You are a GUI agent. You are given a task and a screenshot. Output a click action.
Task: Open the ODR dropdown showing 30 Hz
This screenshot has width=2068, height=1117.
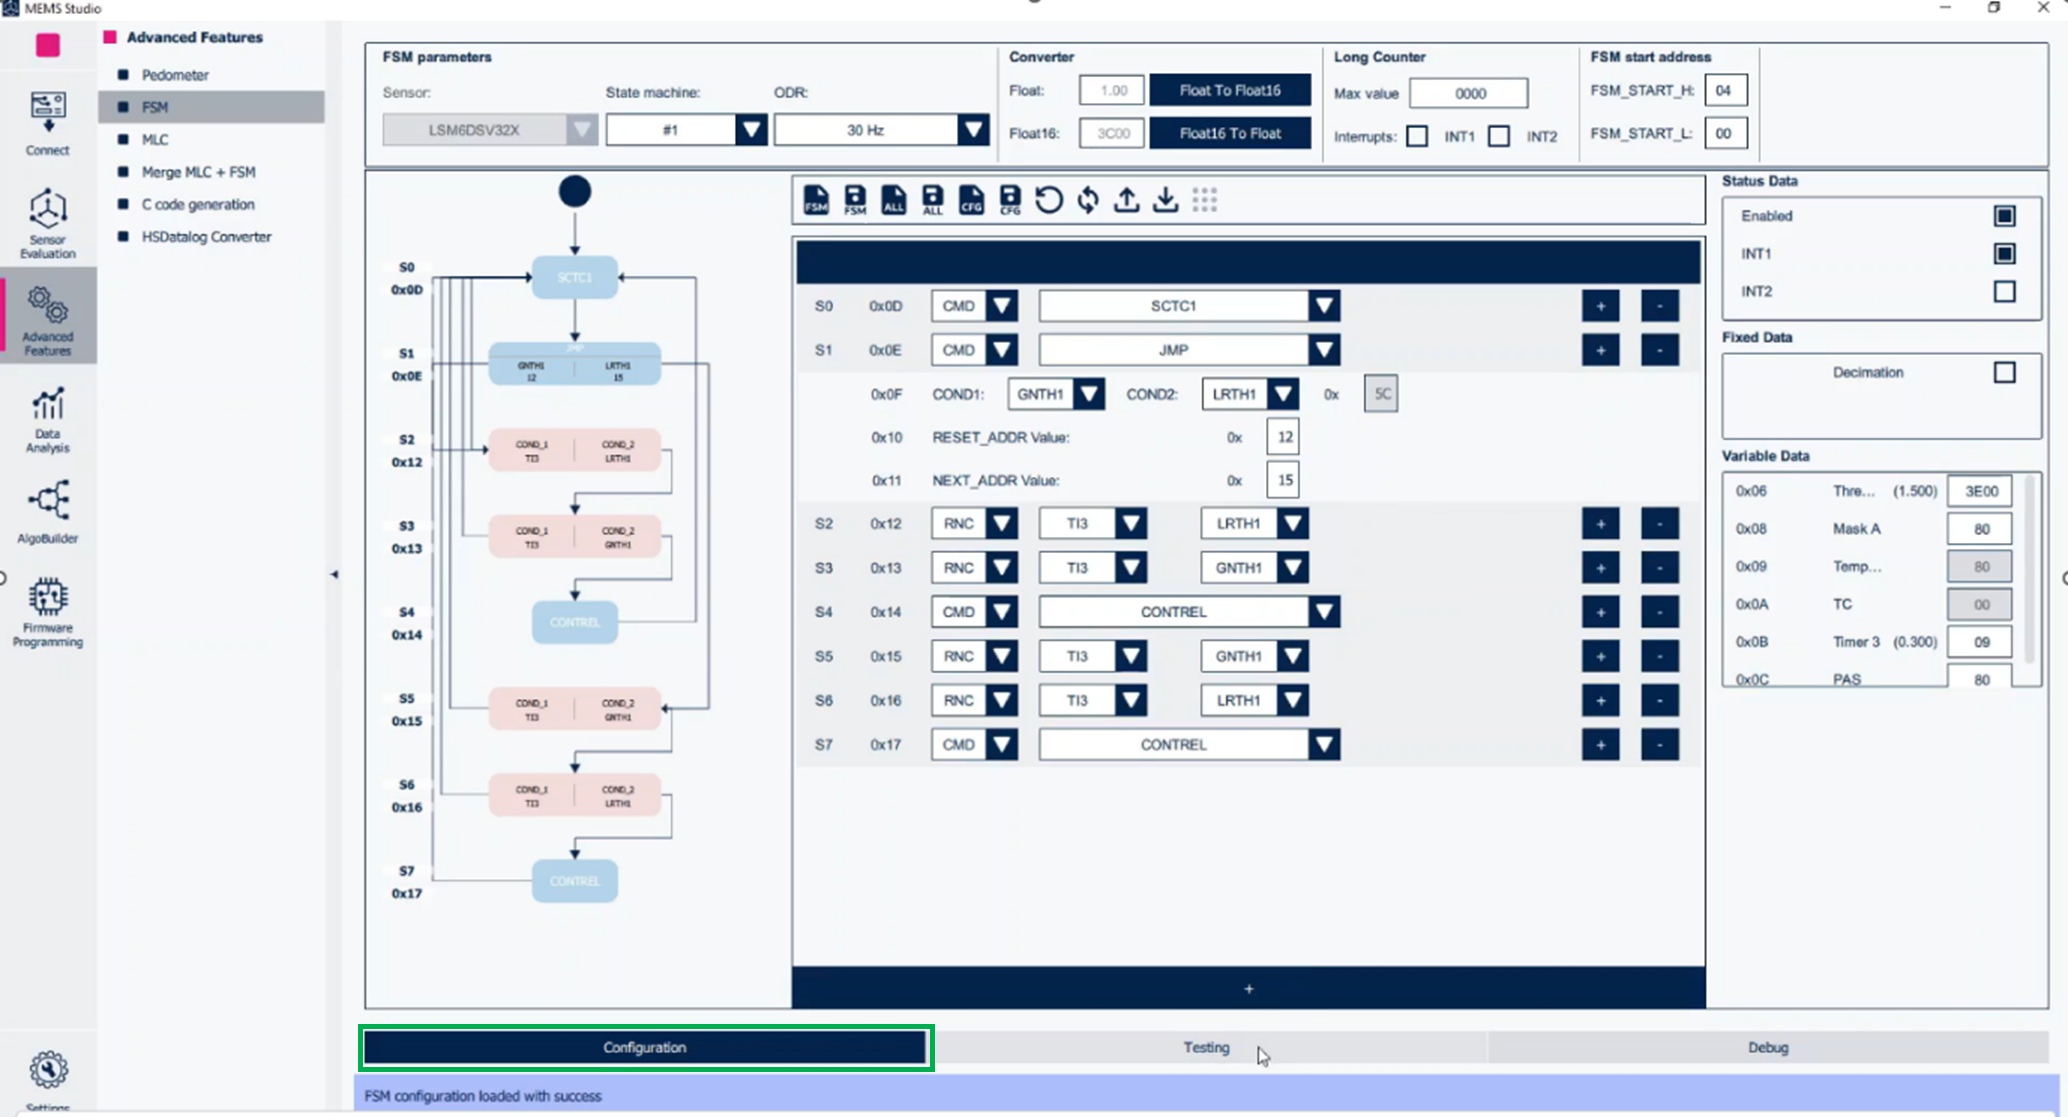(x=971, y=128)
